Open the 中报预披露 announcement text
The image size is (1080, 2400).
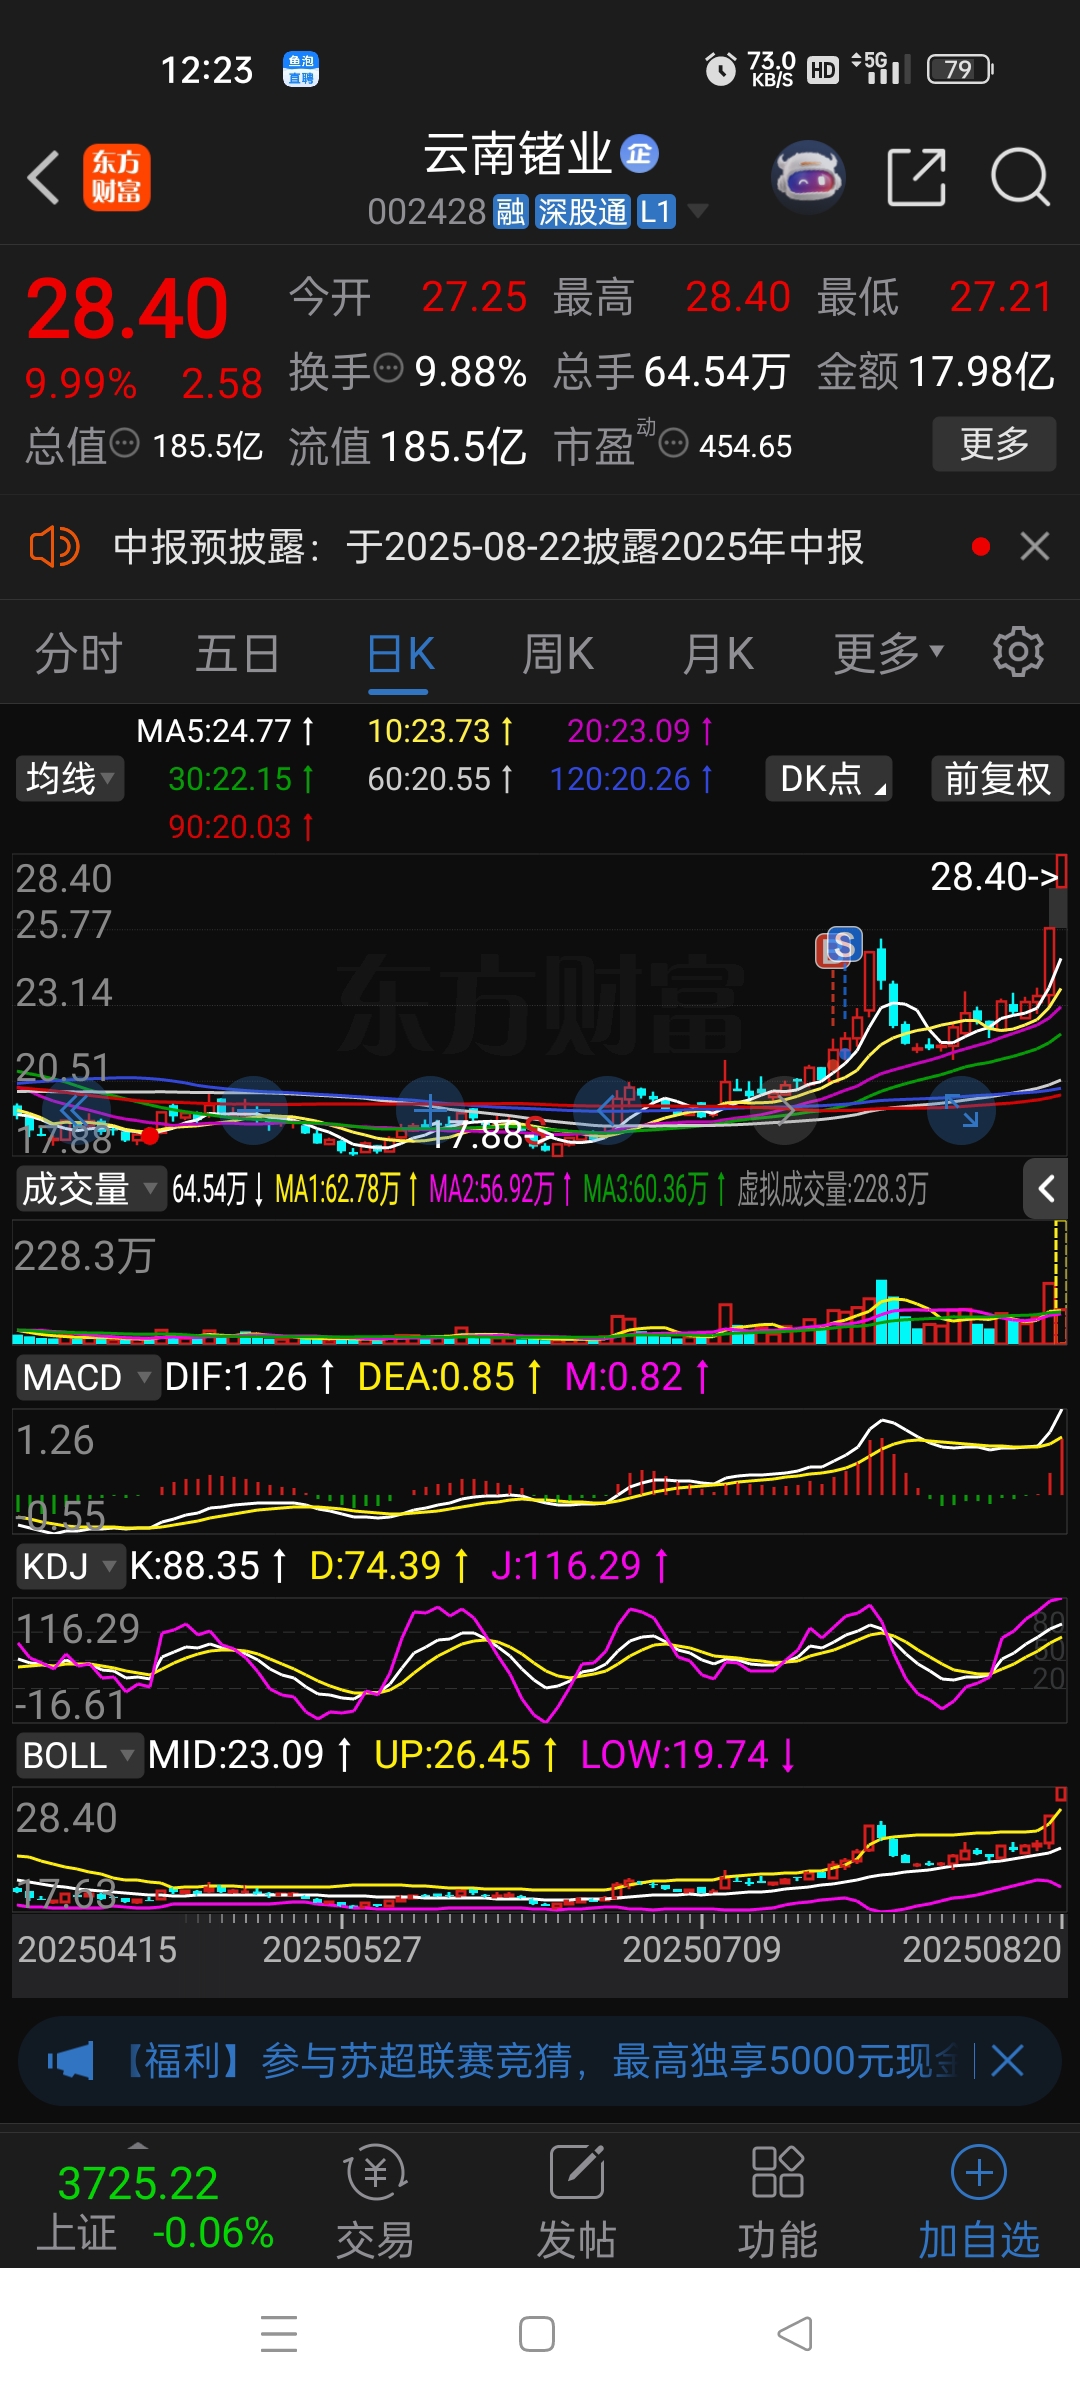(488, 547)
